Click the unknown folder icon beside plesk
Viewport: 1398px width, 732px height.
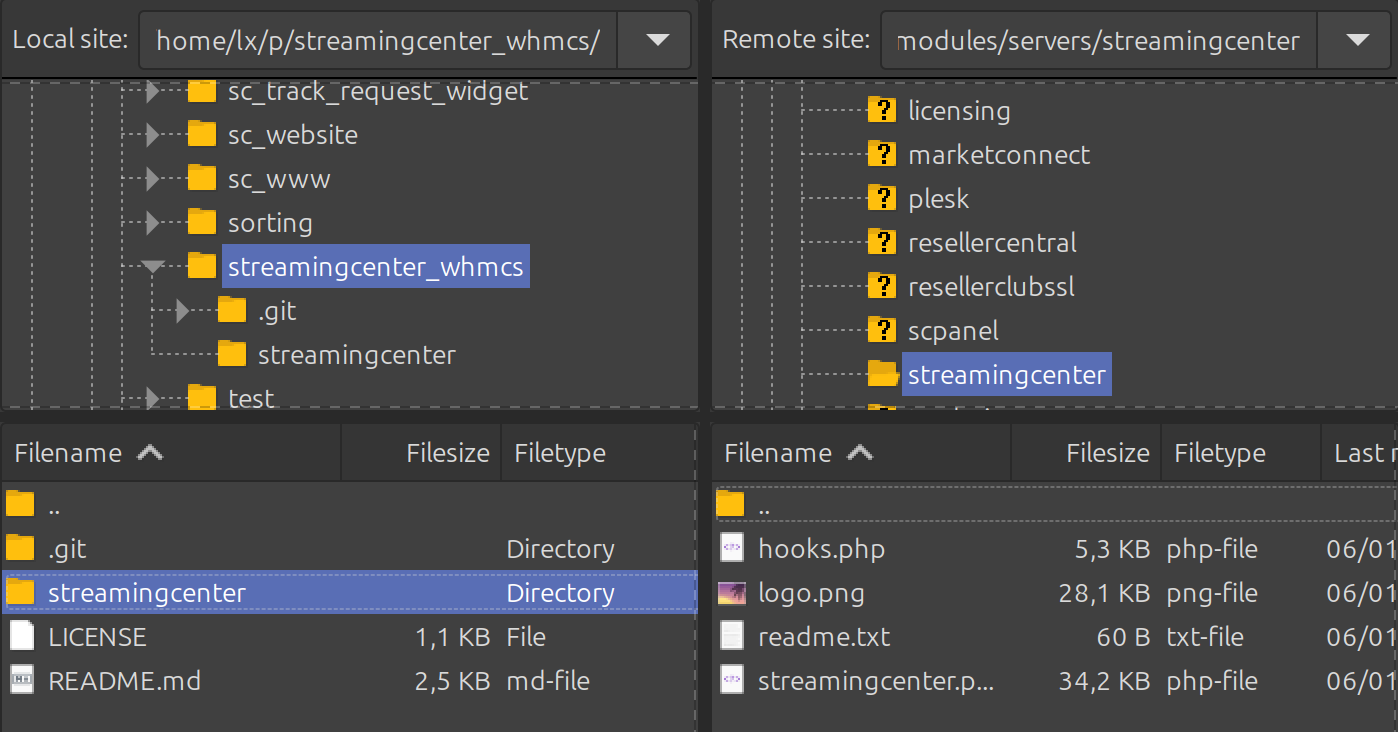coord(882,199)
